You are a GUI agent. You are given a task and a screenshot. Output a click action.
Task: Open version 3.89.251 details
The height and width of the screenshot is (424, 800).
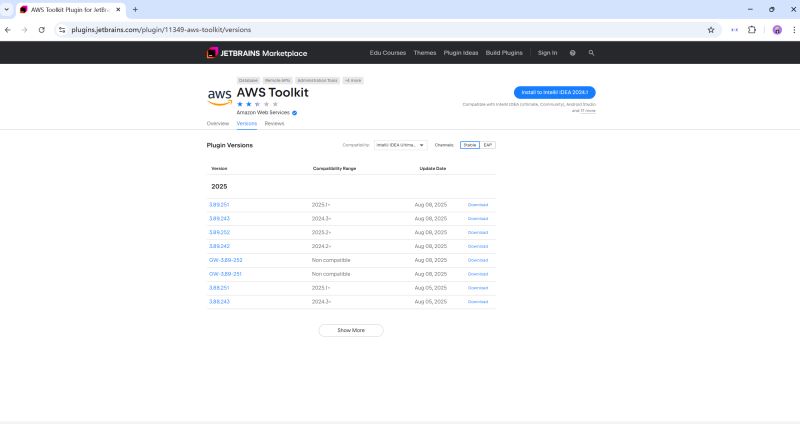[219, 205]
